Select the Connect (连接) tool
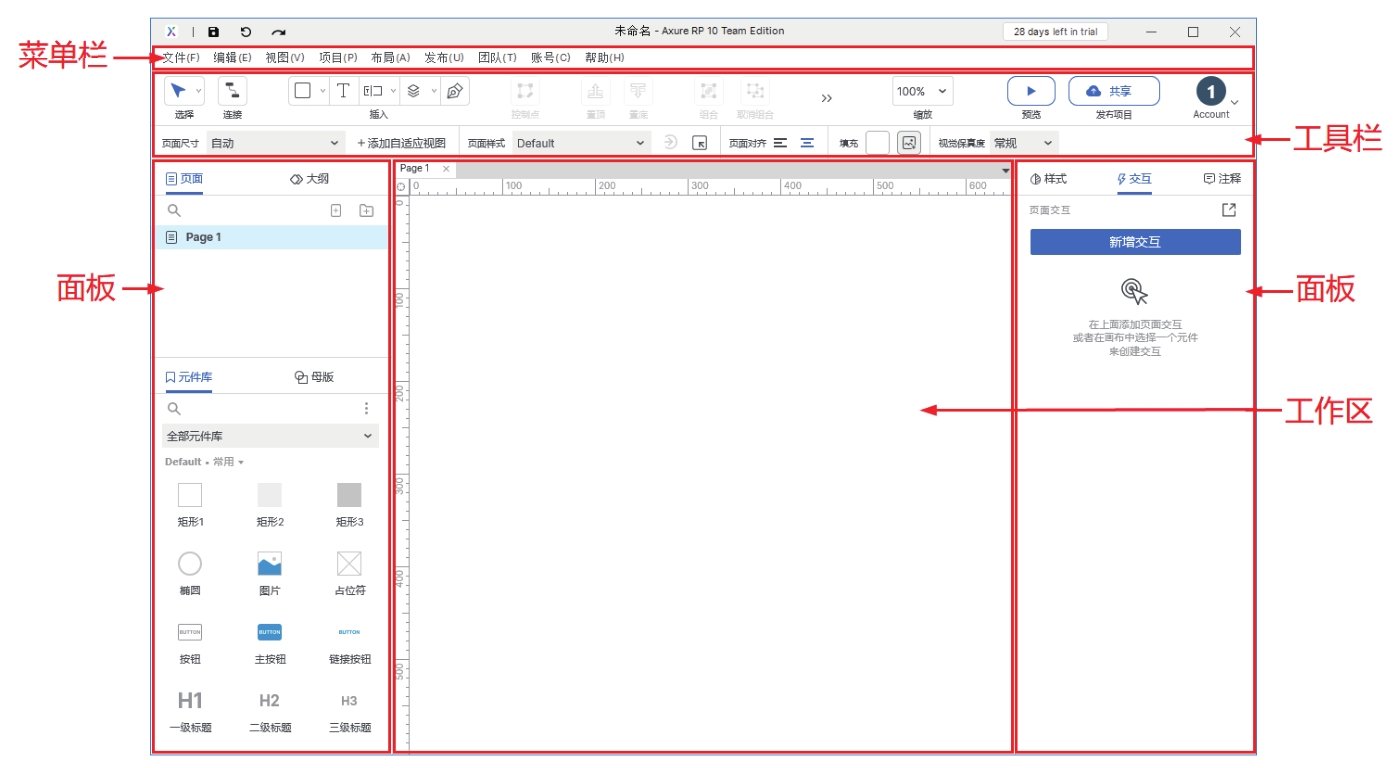 [x=232, y=92]
